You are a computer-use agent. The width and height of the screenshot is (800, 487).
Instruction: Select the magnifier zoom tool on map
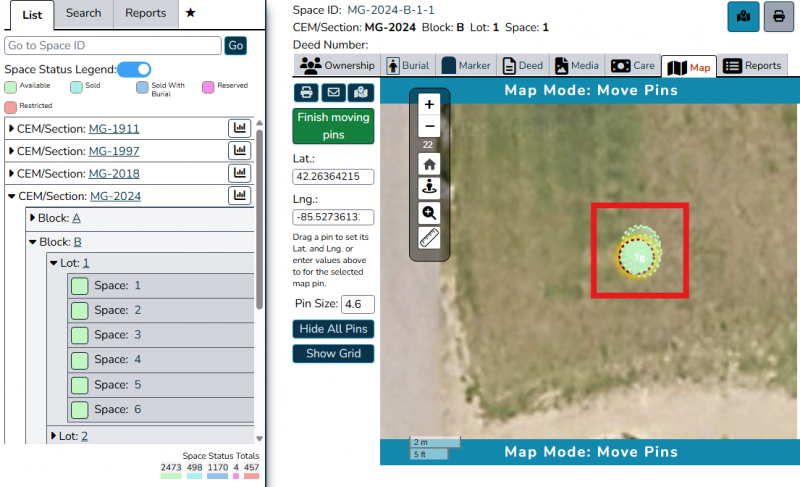[429, 213]
